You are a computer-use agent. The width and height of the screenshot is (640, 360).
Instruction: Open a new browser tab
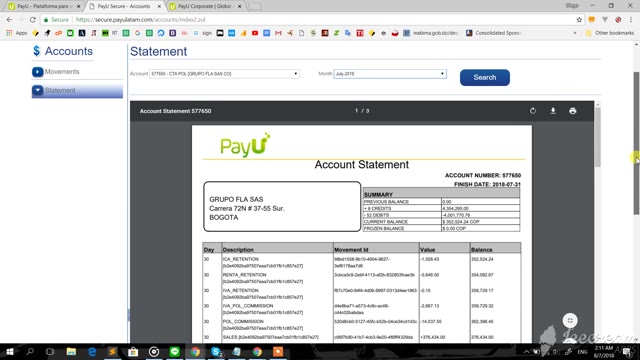pyautogui.click(x=256, y=6)
